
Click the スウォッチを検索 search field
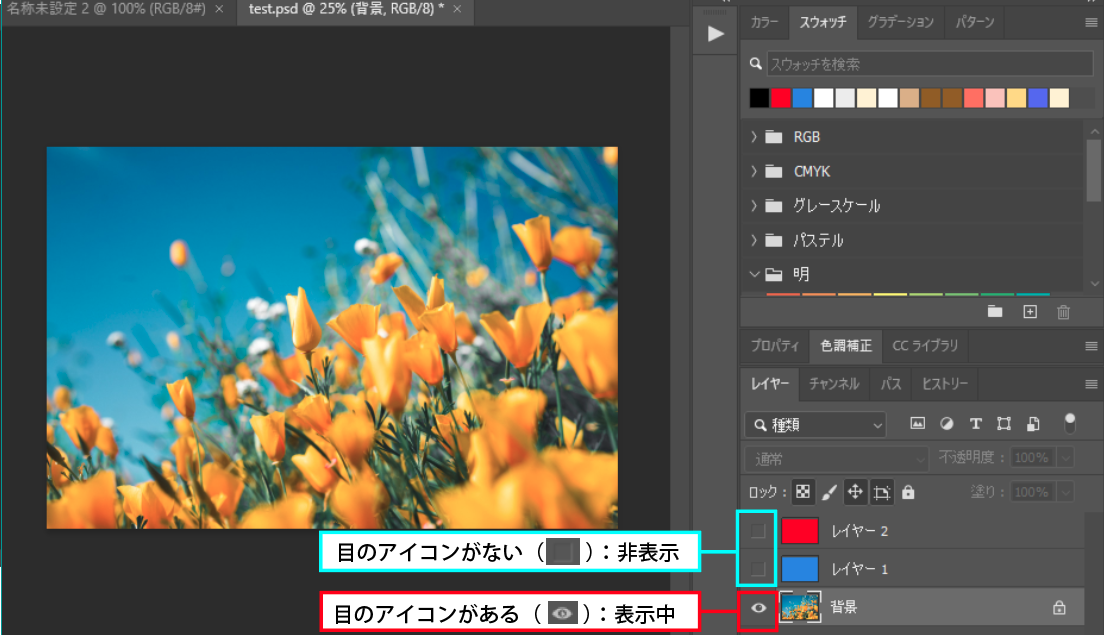coord(929,64)
